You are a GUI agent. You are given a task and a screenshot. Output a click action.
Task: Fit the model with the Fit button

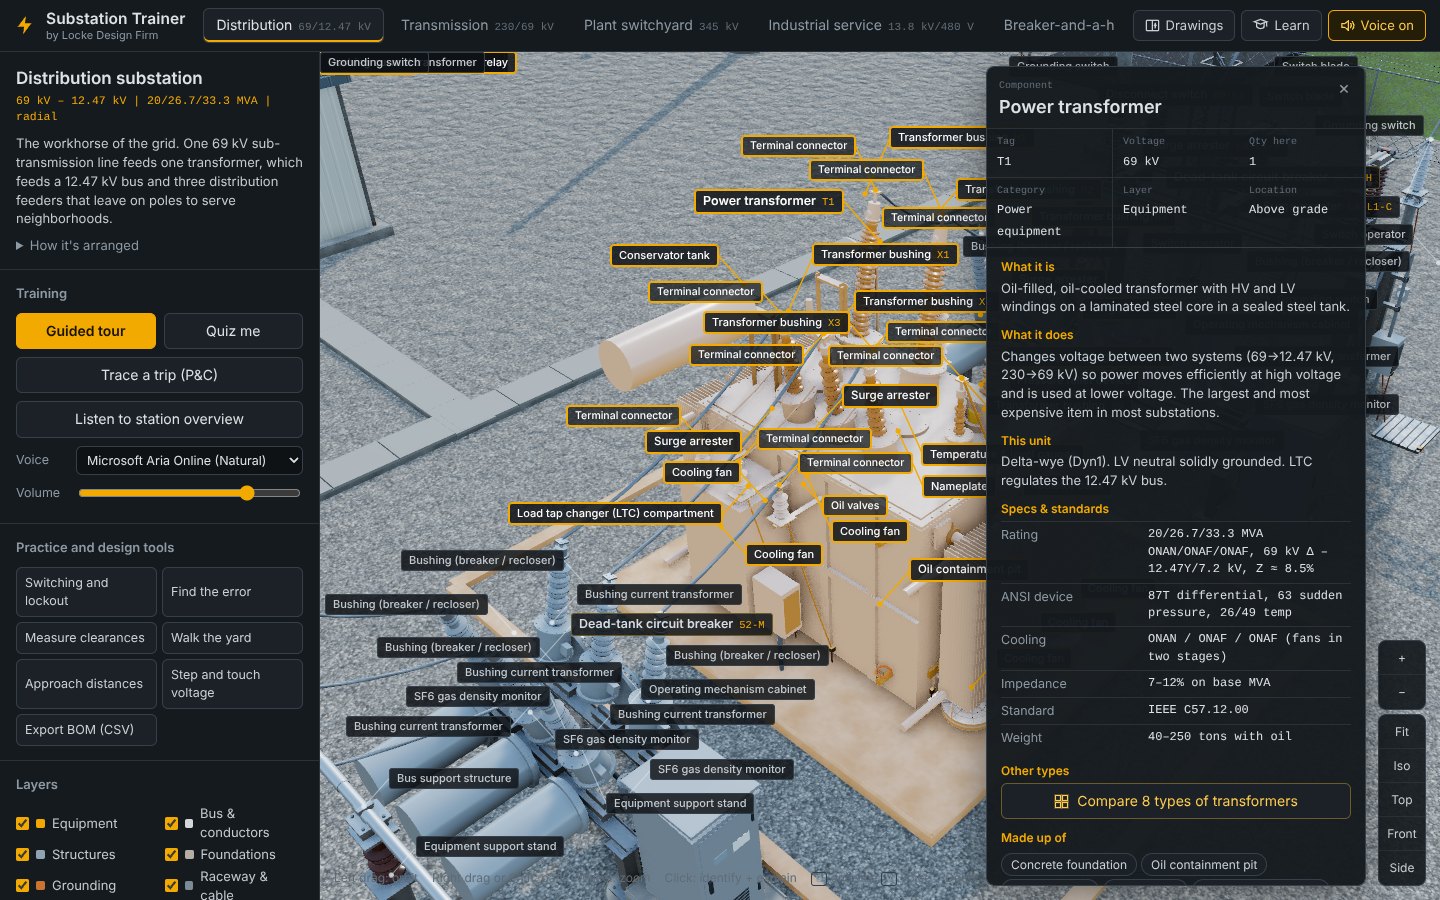click(x=1401, y=732)
